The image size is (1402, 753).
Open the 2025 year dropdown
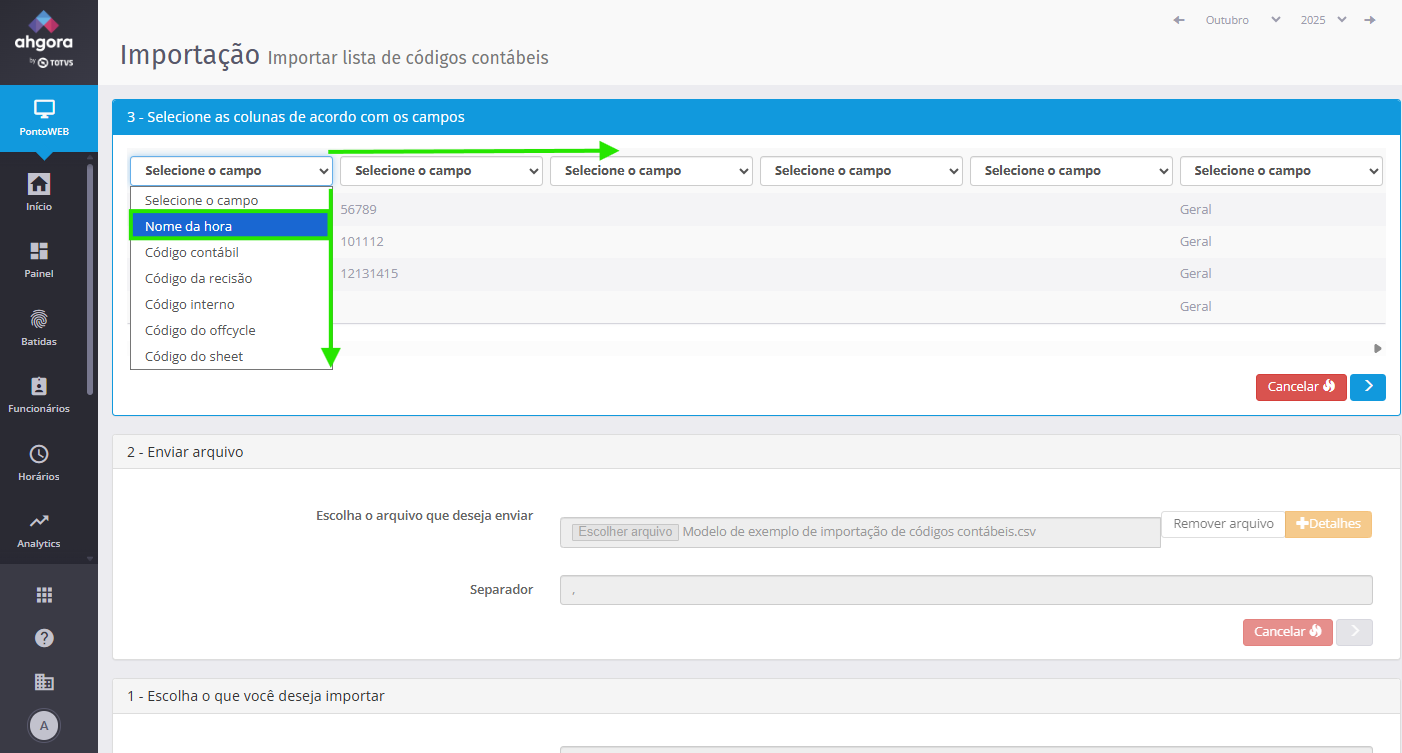coord(1323,20)
